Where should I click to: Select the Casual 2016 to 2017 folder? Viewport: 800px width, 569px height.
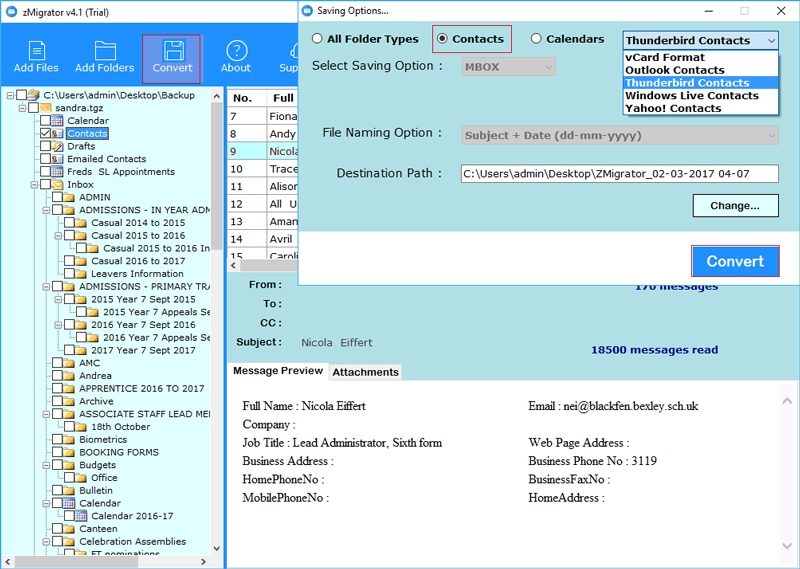138,261
